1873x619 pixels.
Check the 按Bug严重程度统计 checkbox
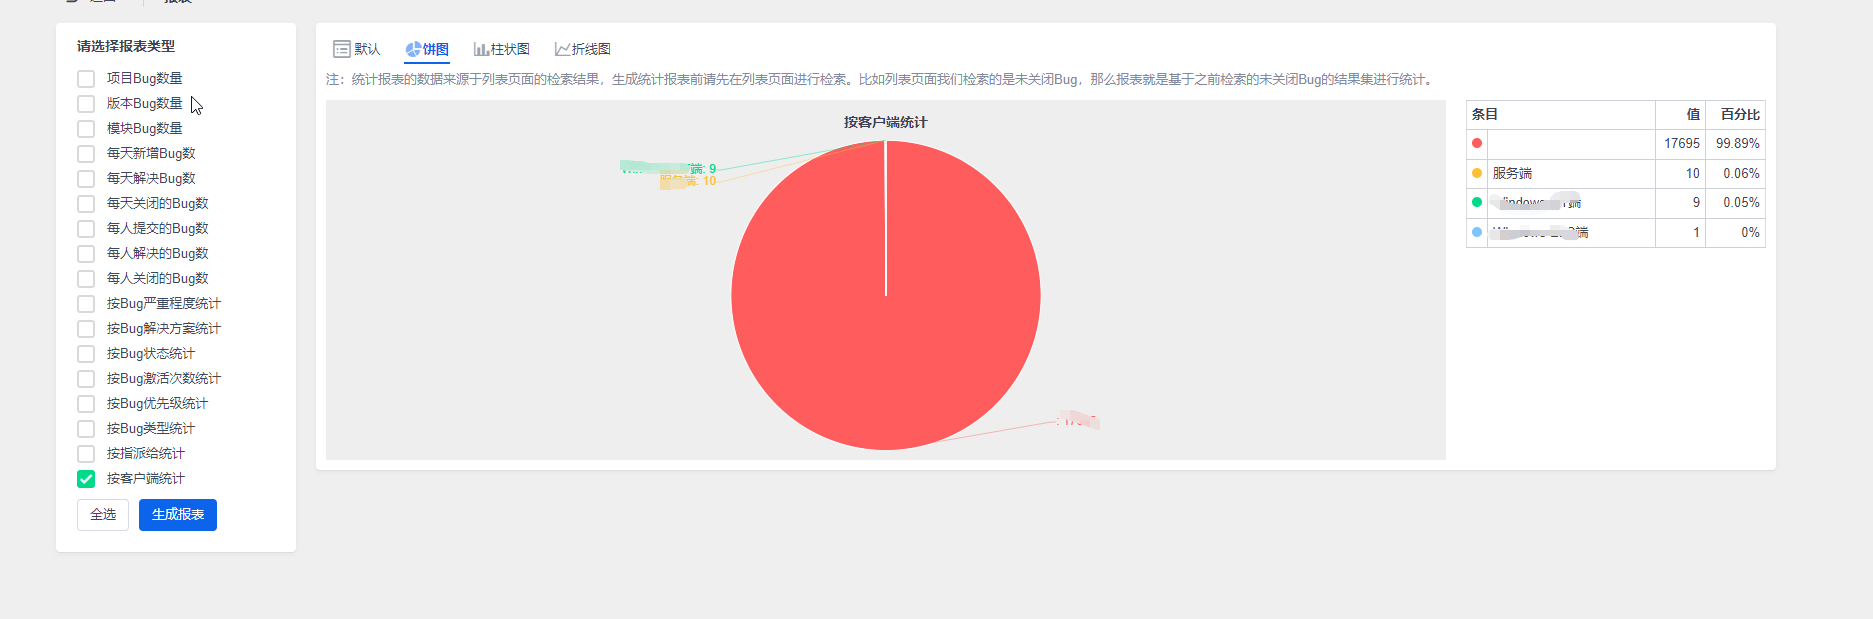coord(86,304)
